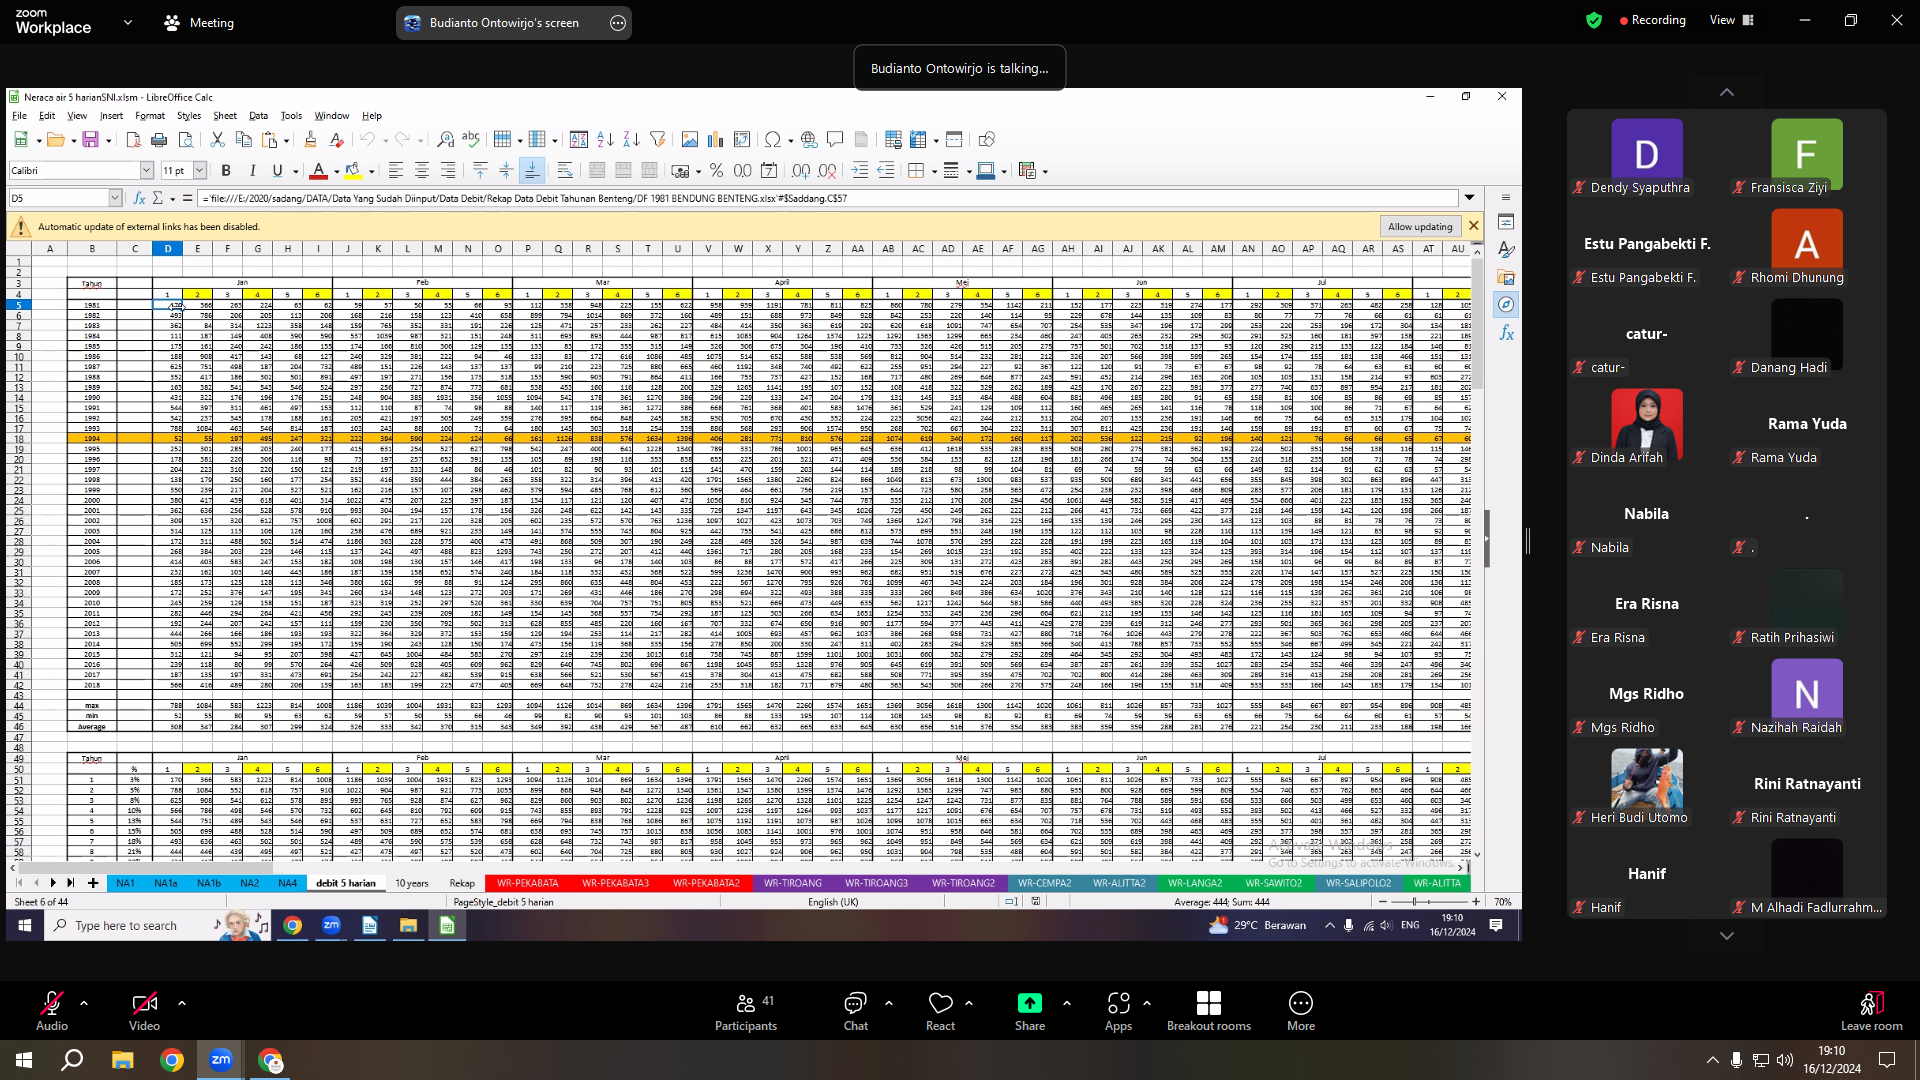Image resolution: width=1920 pixels, height=1080 pixels.
Task: Click the Find & Replace icon
Action: point(446,140)
